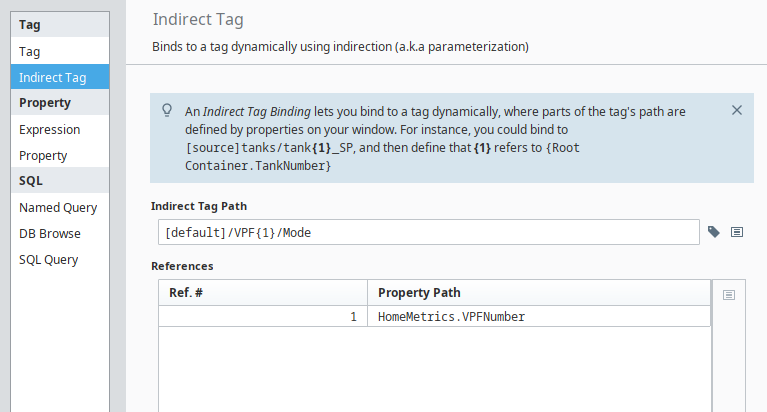Click the property insert icon next to tag path
The image size is (767, 412).
pos(737,232)
